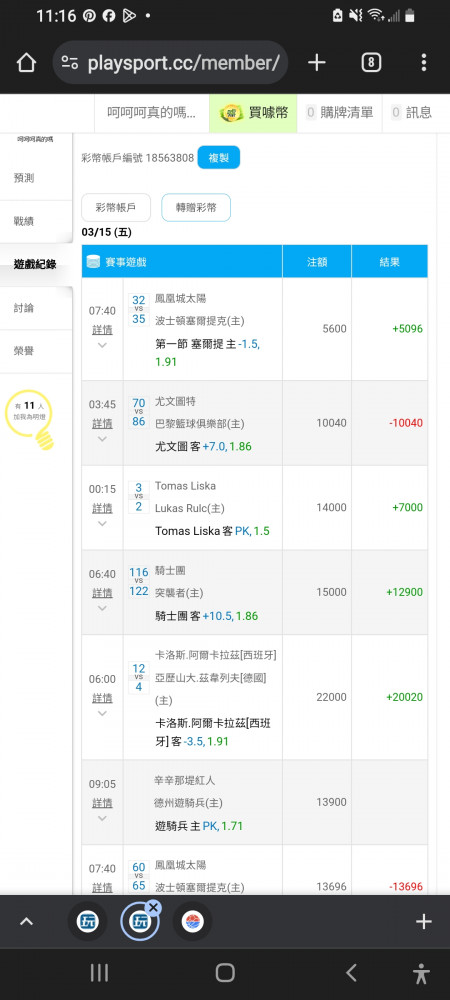This screenshot has height=1000, width=450.
Task: Open the tab switcher showing 8 tabs
Action: tap(371, 62)
